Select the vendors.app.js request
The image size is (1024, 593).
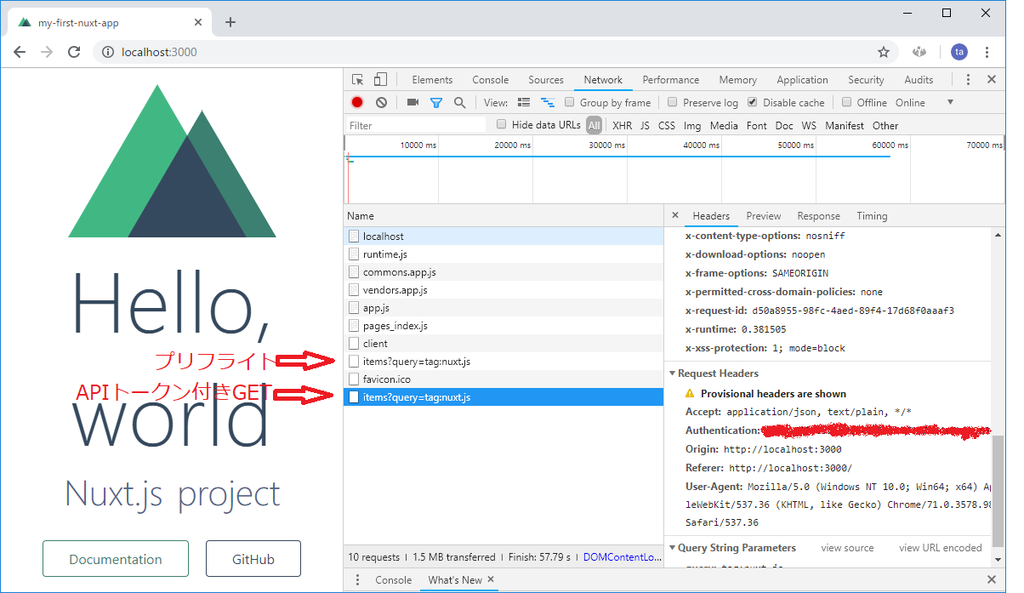click(x=504, y=290)
